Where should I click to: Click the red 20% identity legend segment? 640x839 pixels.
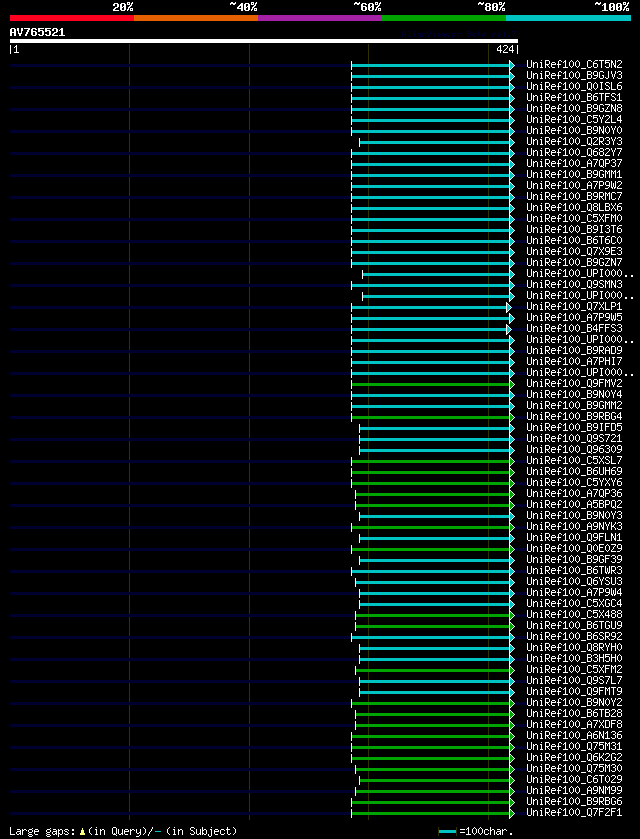click(x=72, y=18)
